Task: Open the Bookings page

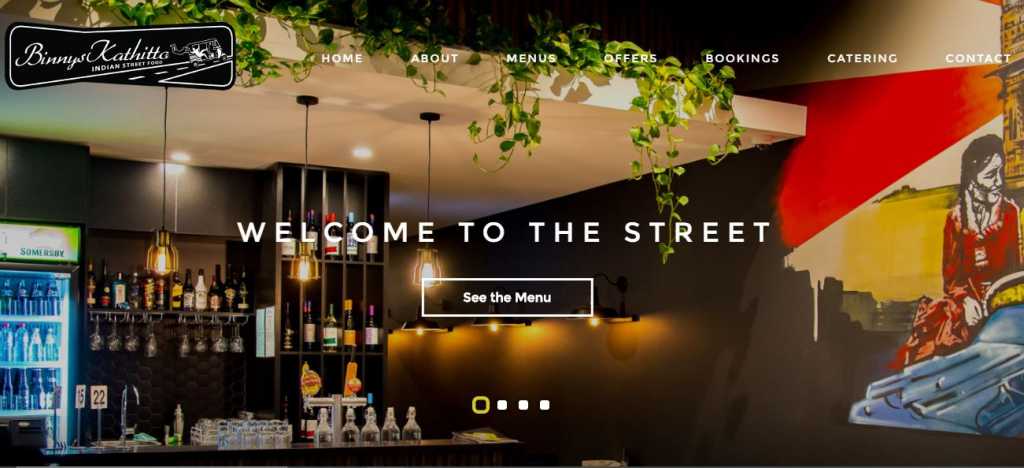Action: click(x=742, y=58)
